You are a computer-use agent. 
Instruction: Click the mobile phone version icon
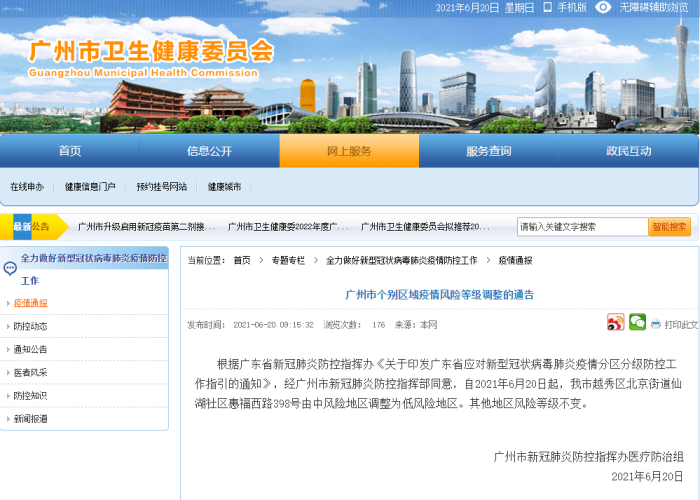(547, 7)
